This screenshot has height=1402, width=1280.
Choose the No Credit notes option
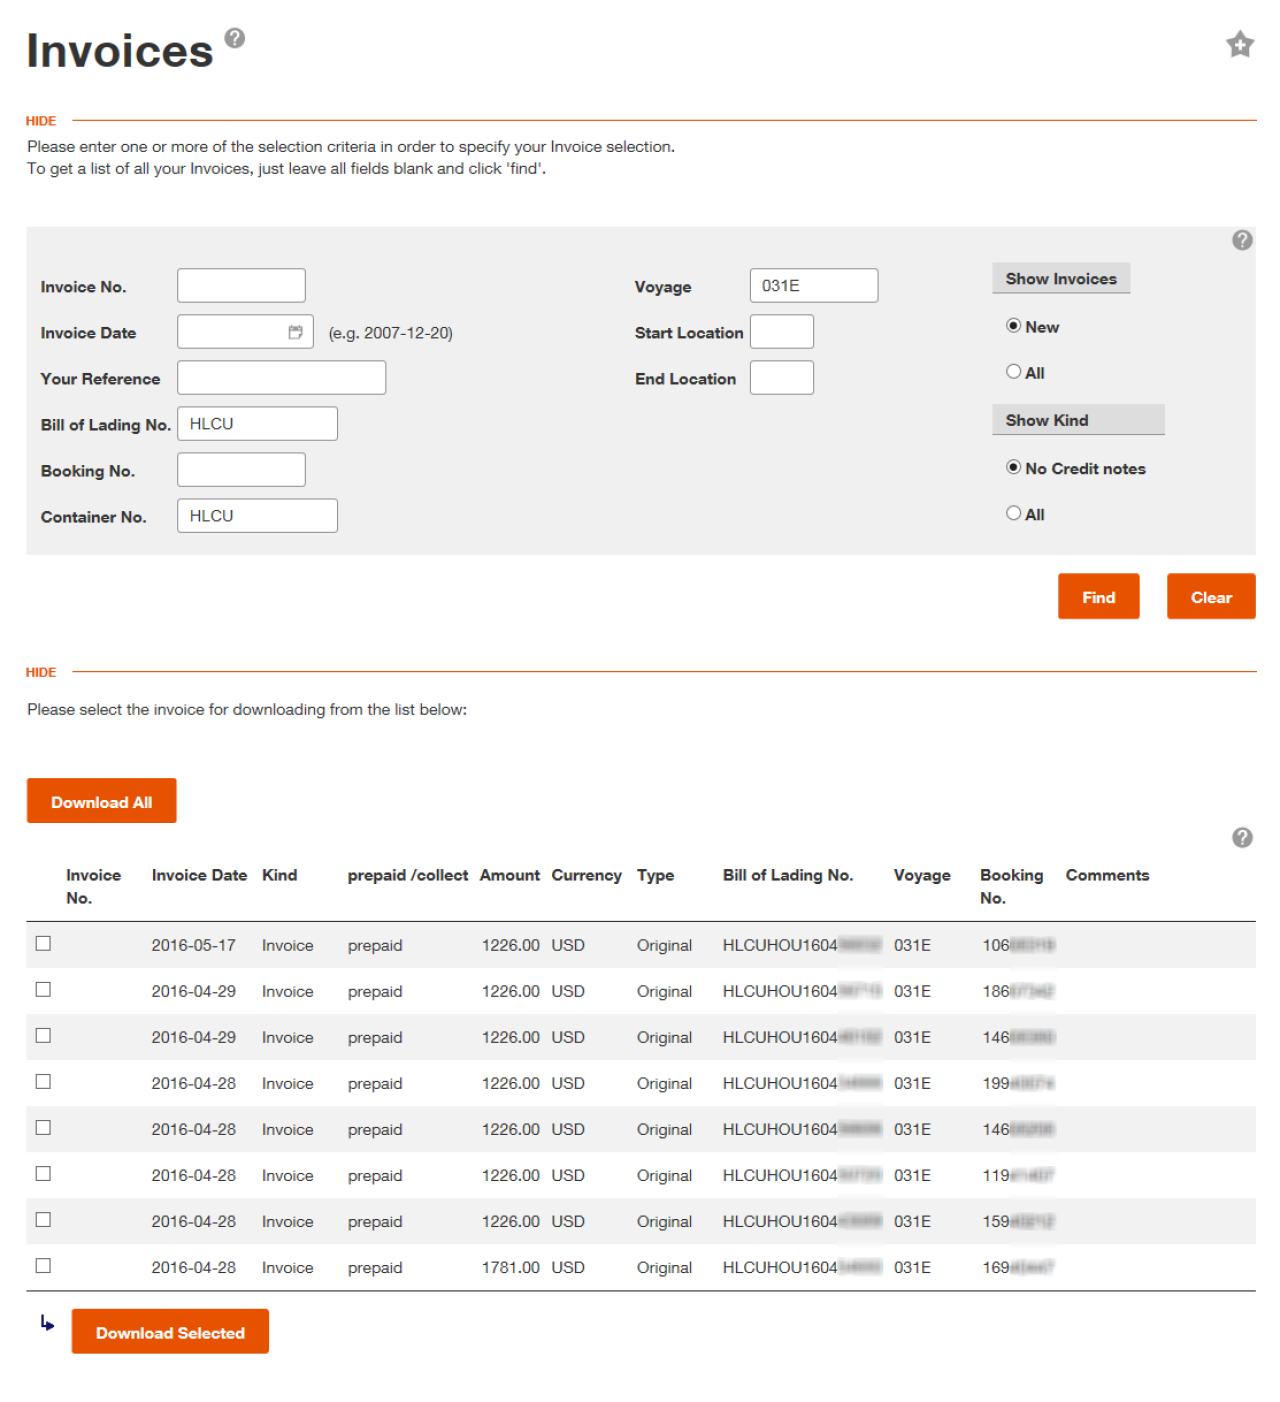click(1014, 467)
